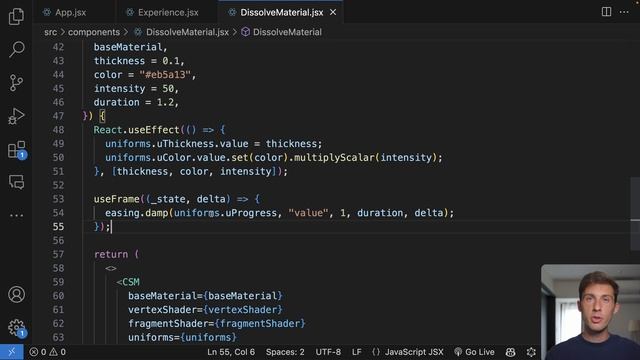Click Copilot status icon in status bar
The image size is (640, 360).
tap(510, 352)
